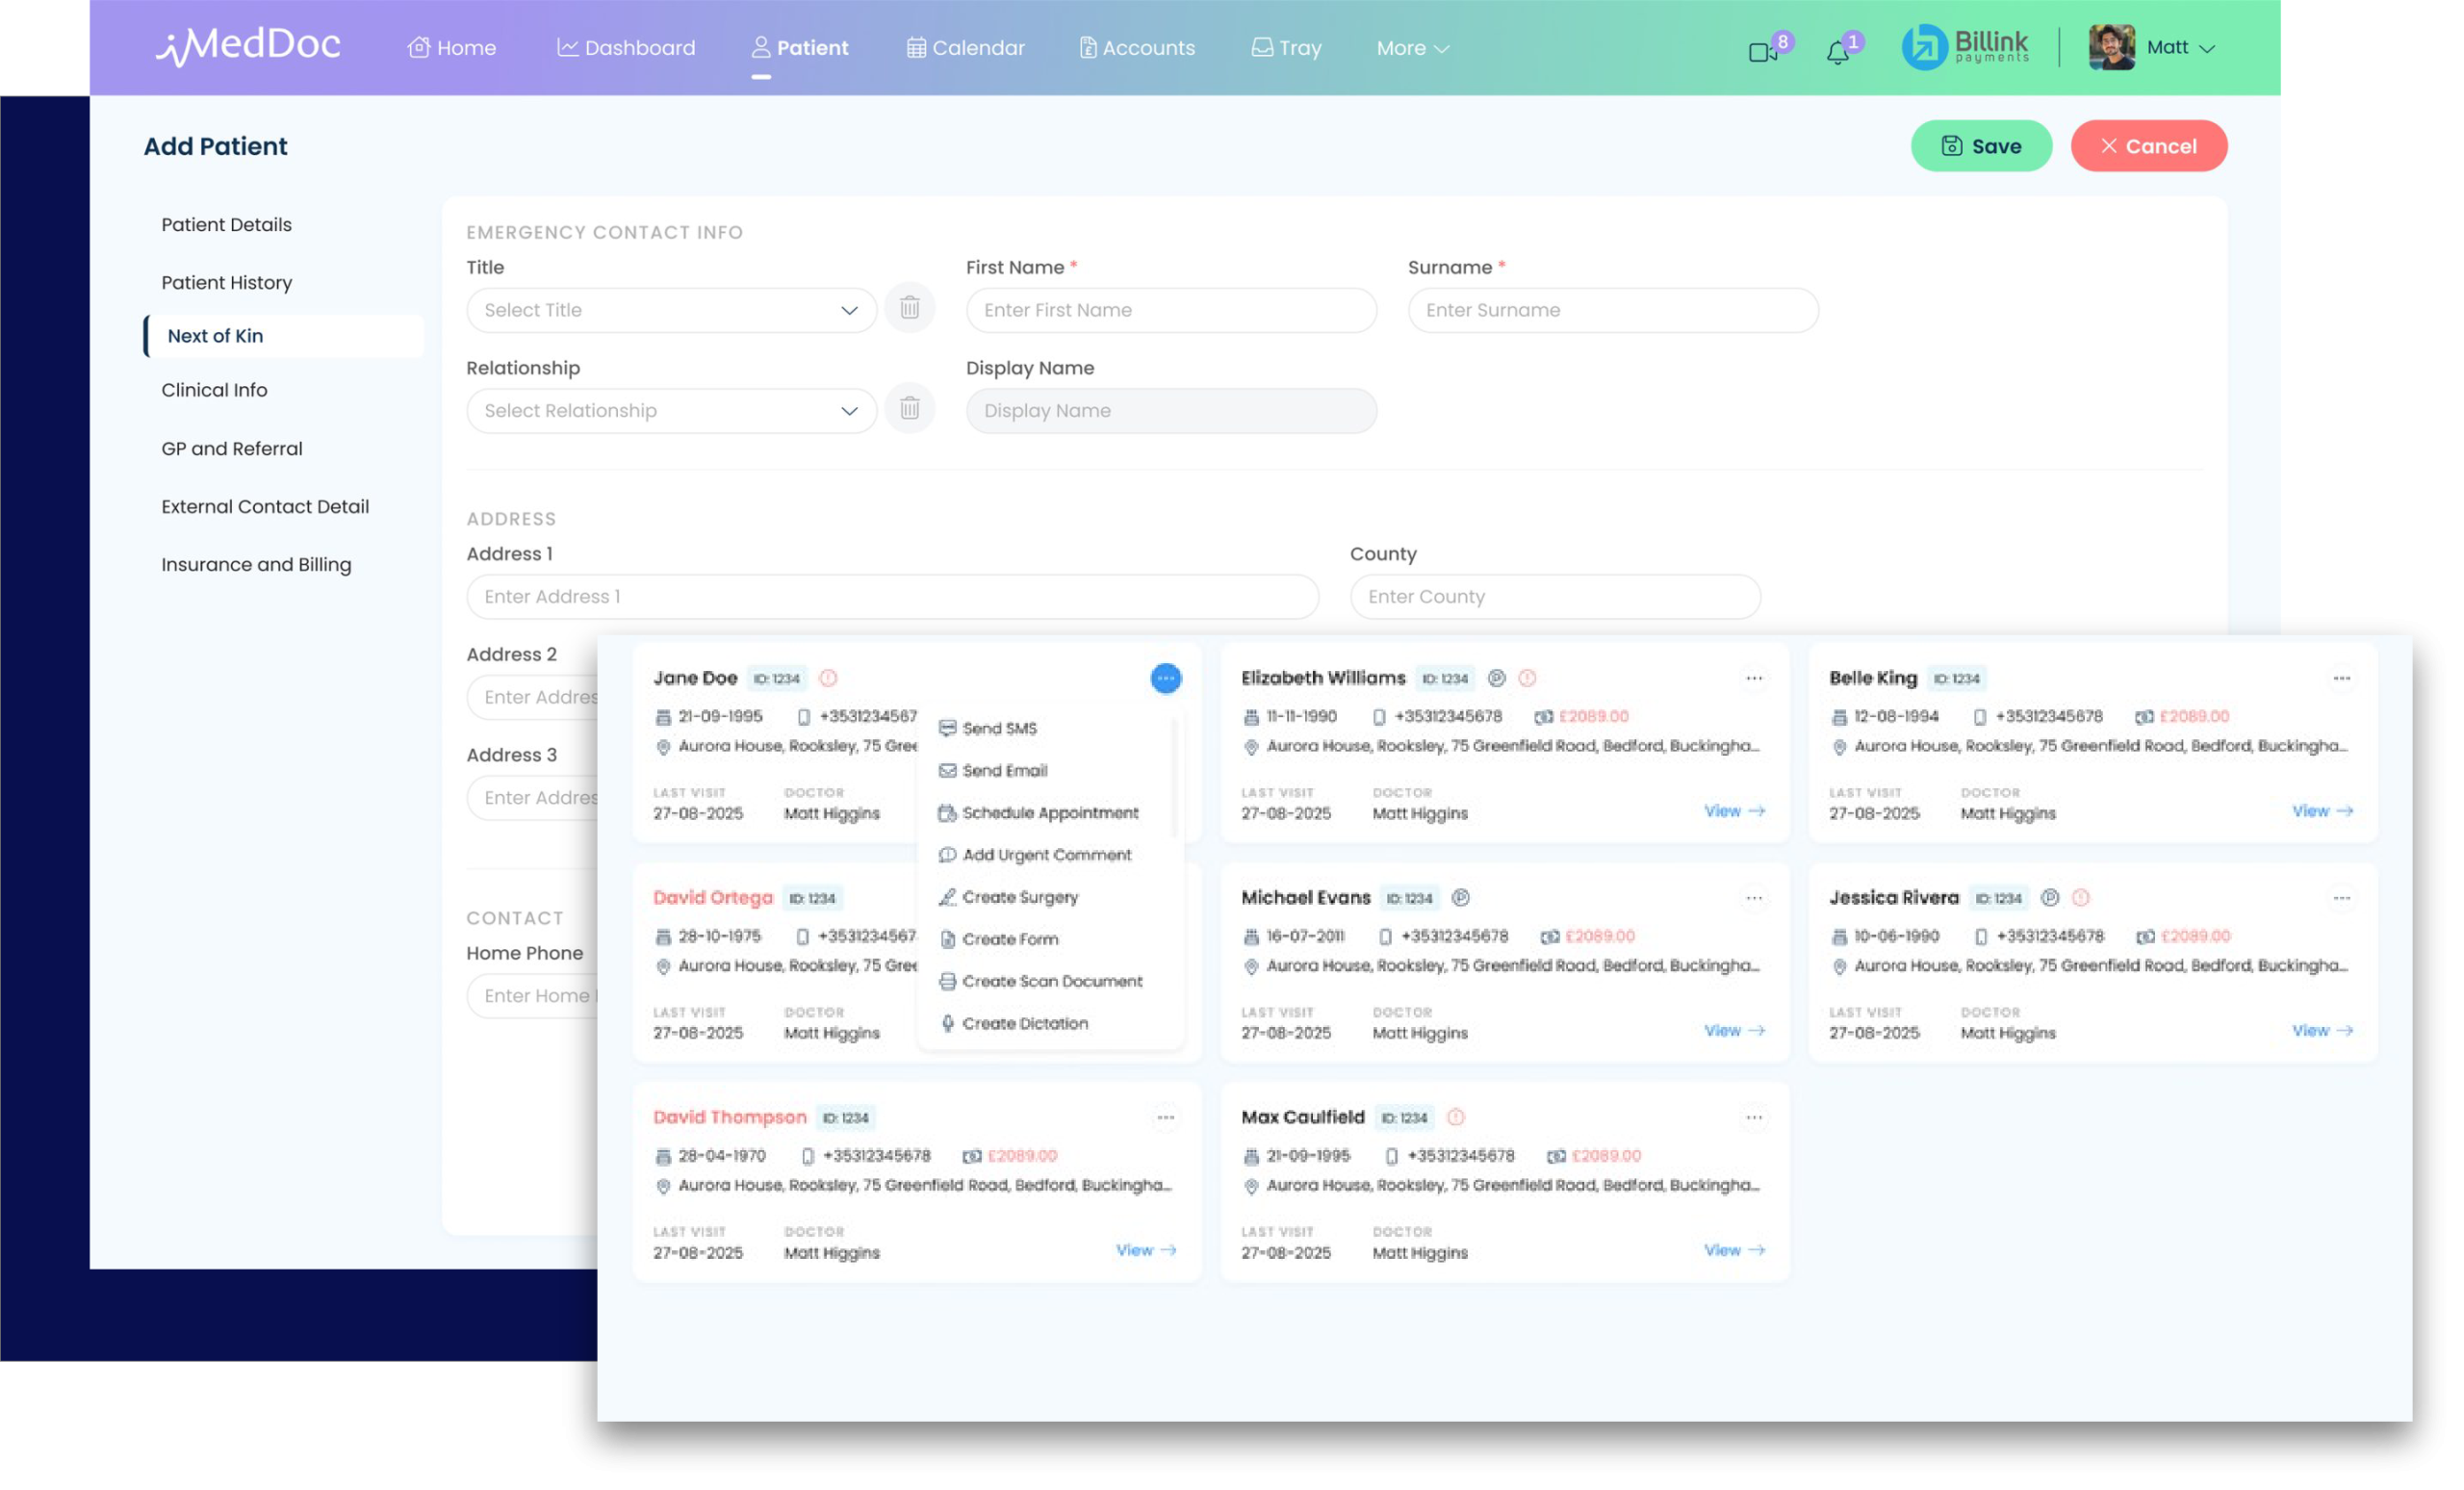The image size is (2464, 1490).
Task: Click View link on Michael Evans card
Action: pyautogui.click(x=1733, y=1030)
